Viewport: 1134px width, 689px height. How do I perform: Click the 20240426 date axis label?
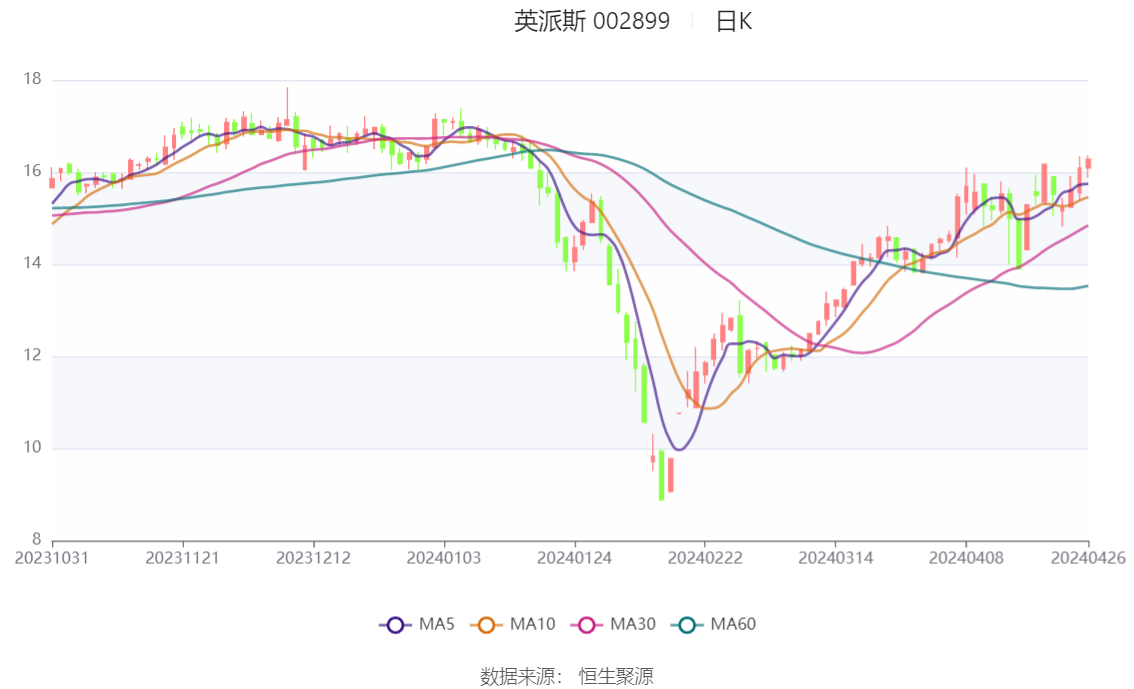pos(1088,558)
